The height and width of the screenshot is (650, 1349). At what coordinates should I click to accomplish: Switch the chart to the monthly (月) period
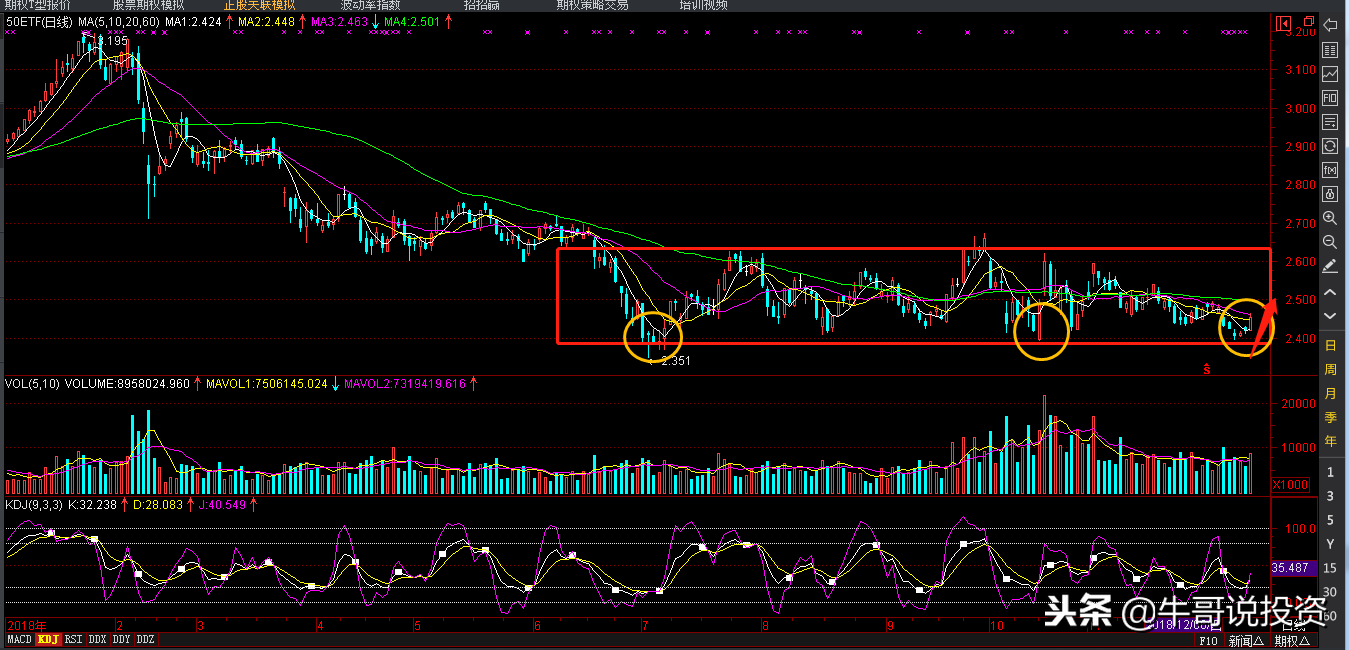pyautogui.click(x=1330, y=393)
